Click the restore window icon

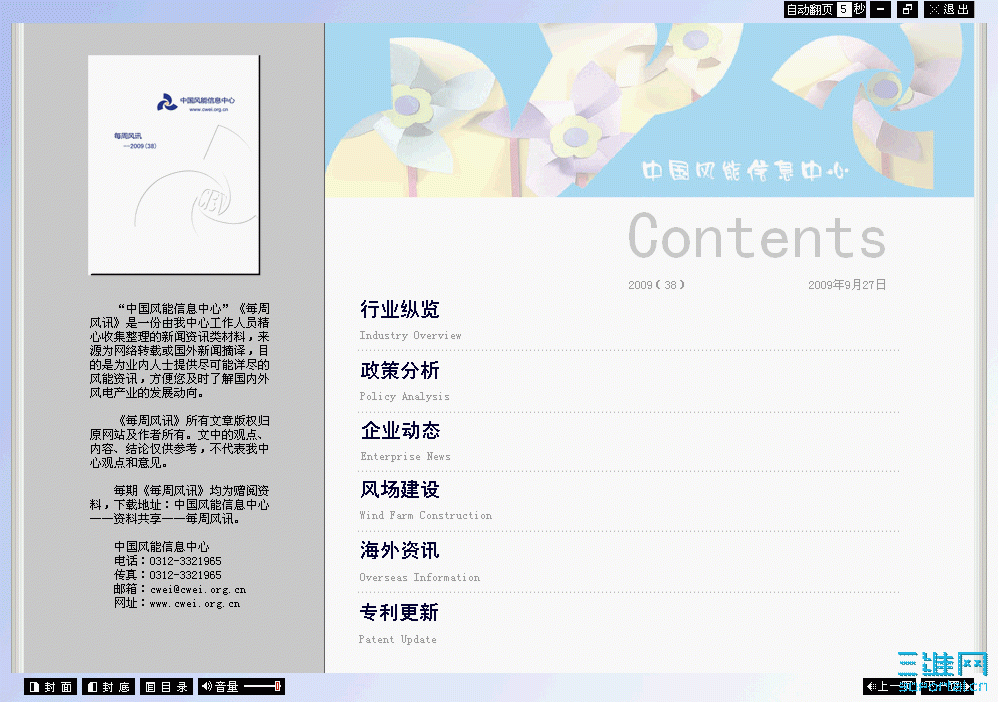point(907,9)
